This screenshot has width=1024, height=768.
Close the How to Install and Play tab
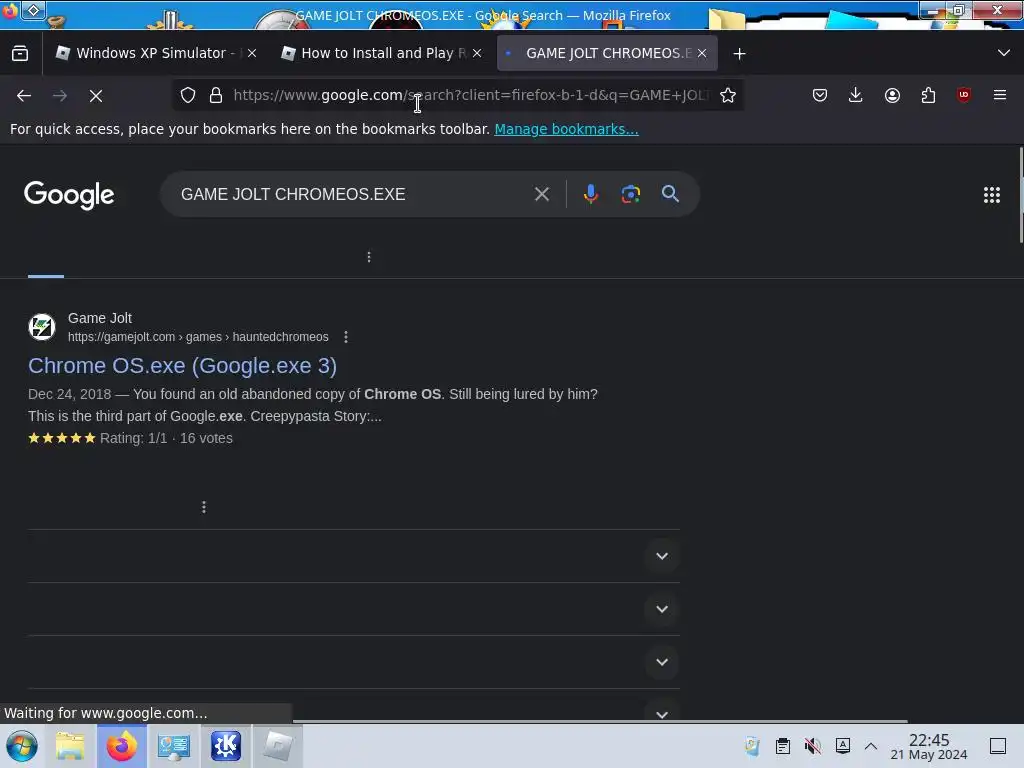(x=477, y=54)
